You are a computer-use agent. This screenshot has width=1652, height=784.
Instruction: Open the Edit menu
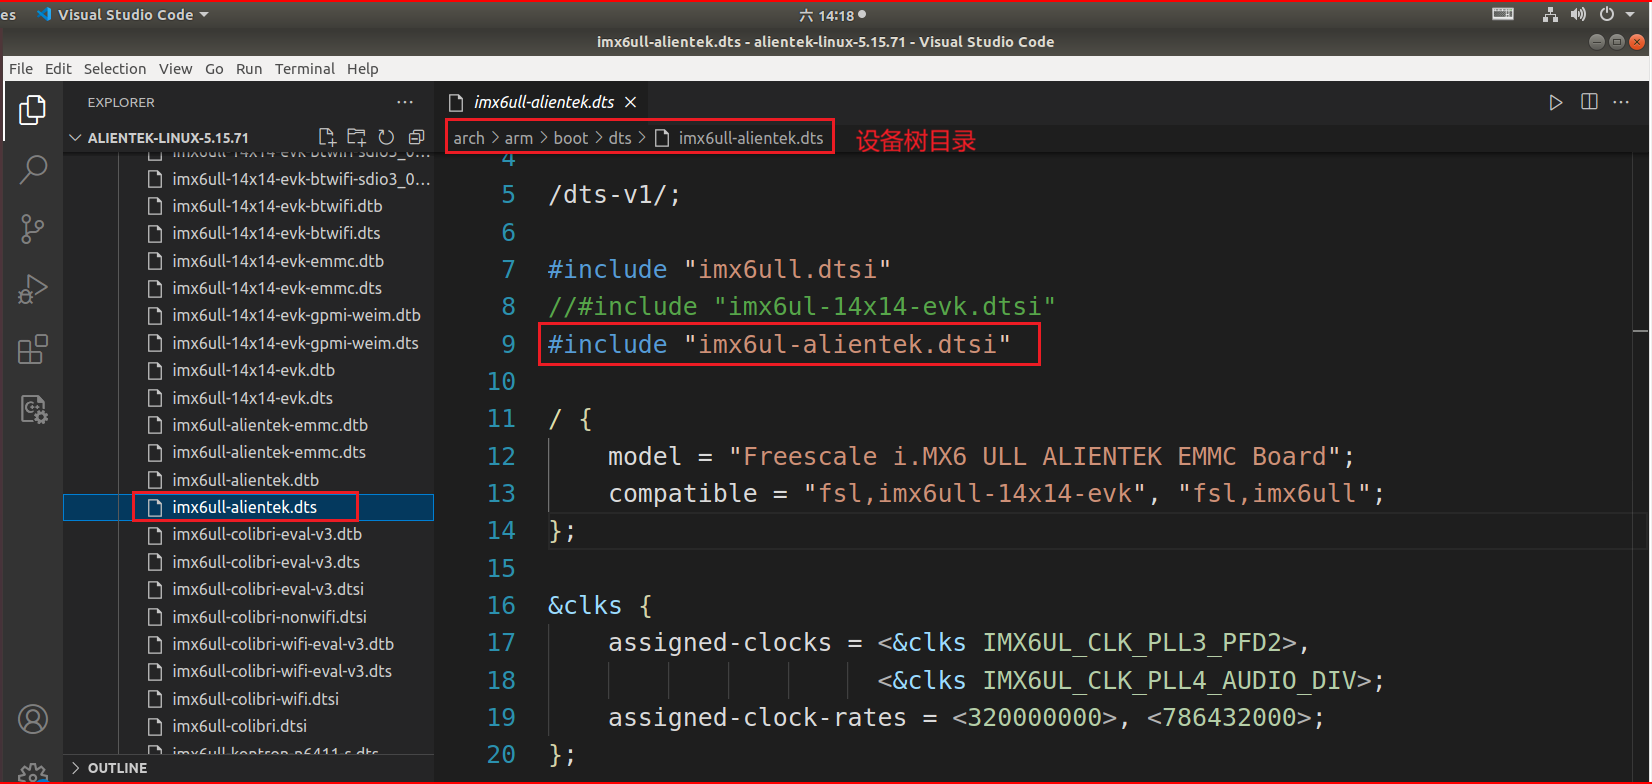point(58,69)
